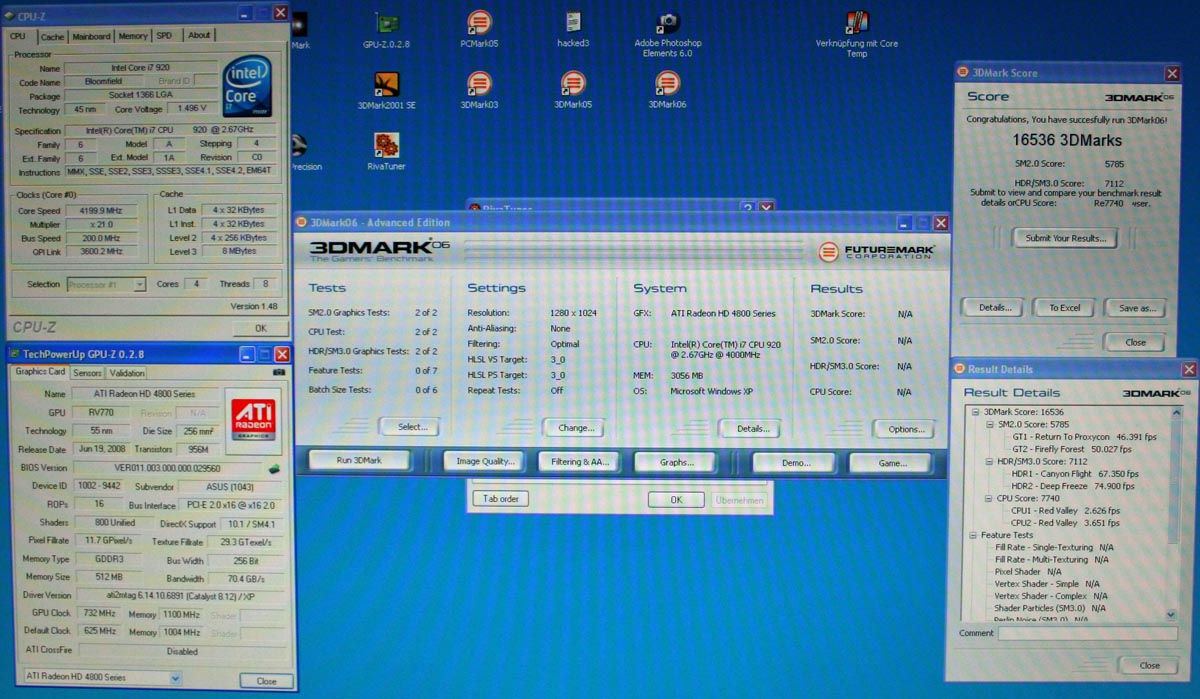1200x699 pixels.
Task: Switch to the Memory tab in CPU-Z
Action: coord(133,36)
